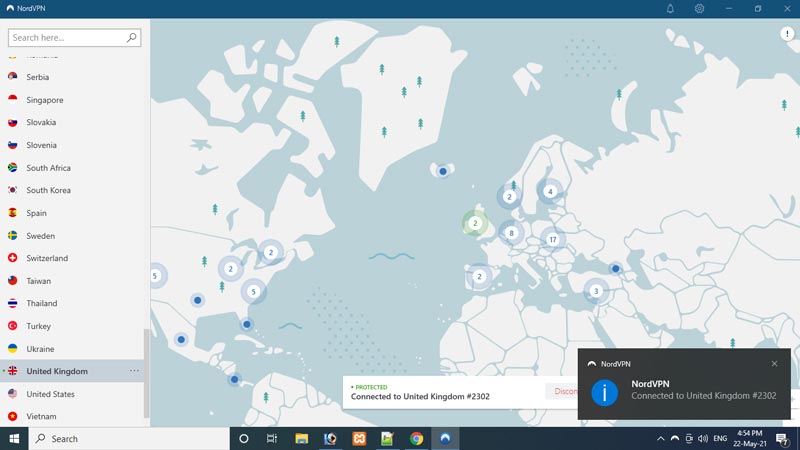Select the Spain flag icon
Viewport: 800px width, 450px height.
point(13,213)
